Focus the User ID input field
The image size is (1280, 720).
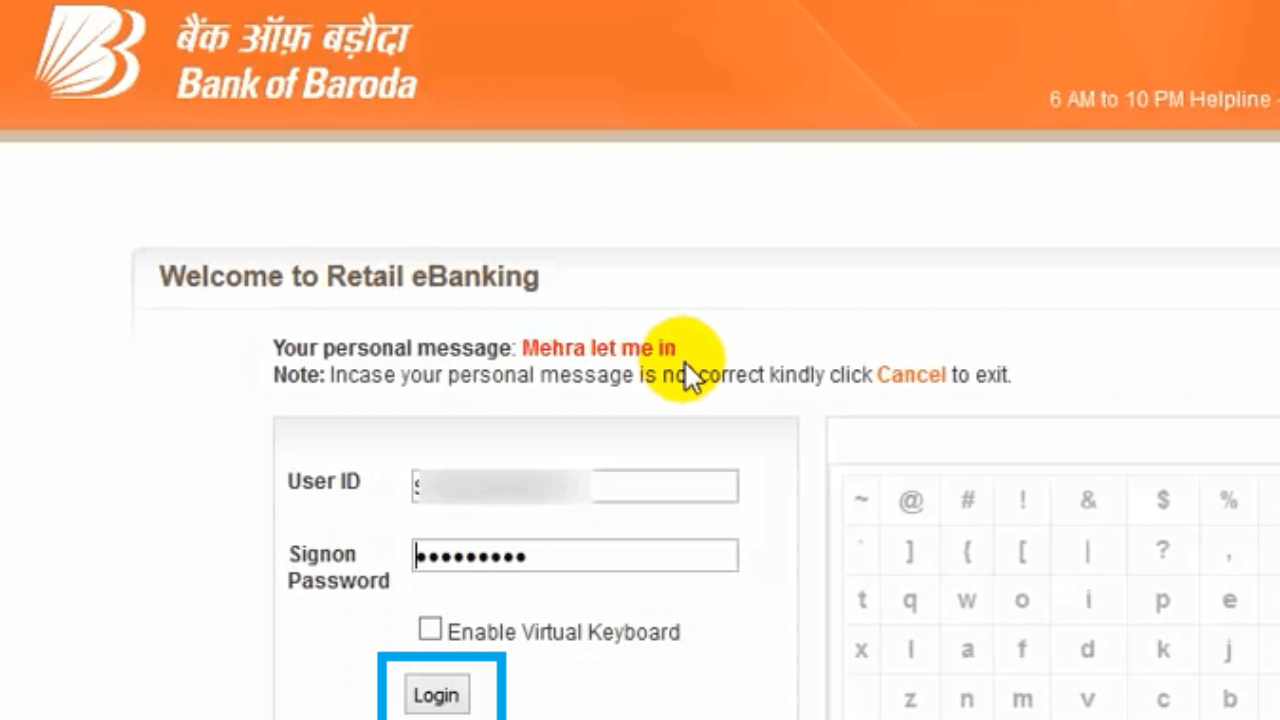(x=575, y=486)
